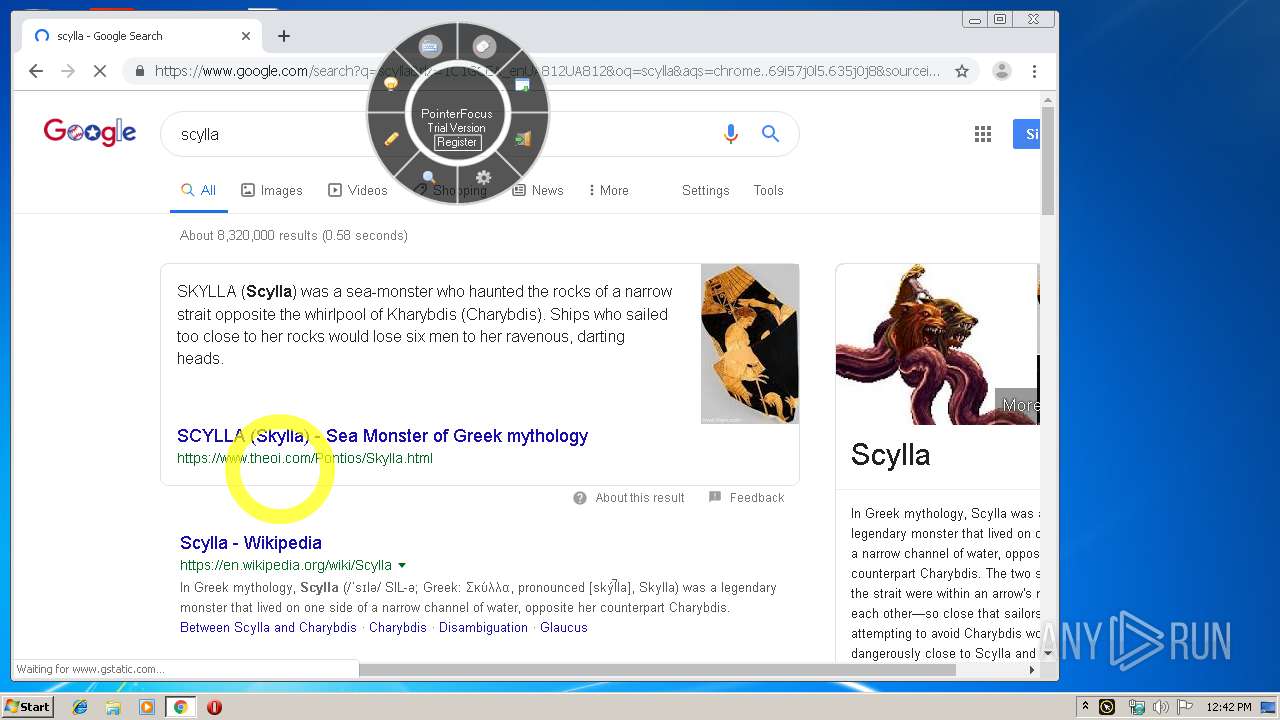Click the Google logo

click(90, 132)
